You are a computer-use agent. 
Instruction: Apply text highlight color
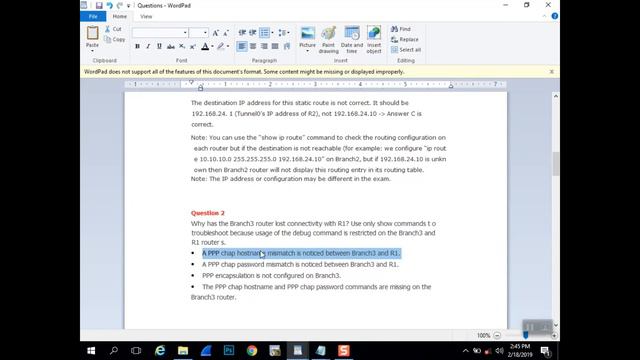[220, 47]
